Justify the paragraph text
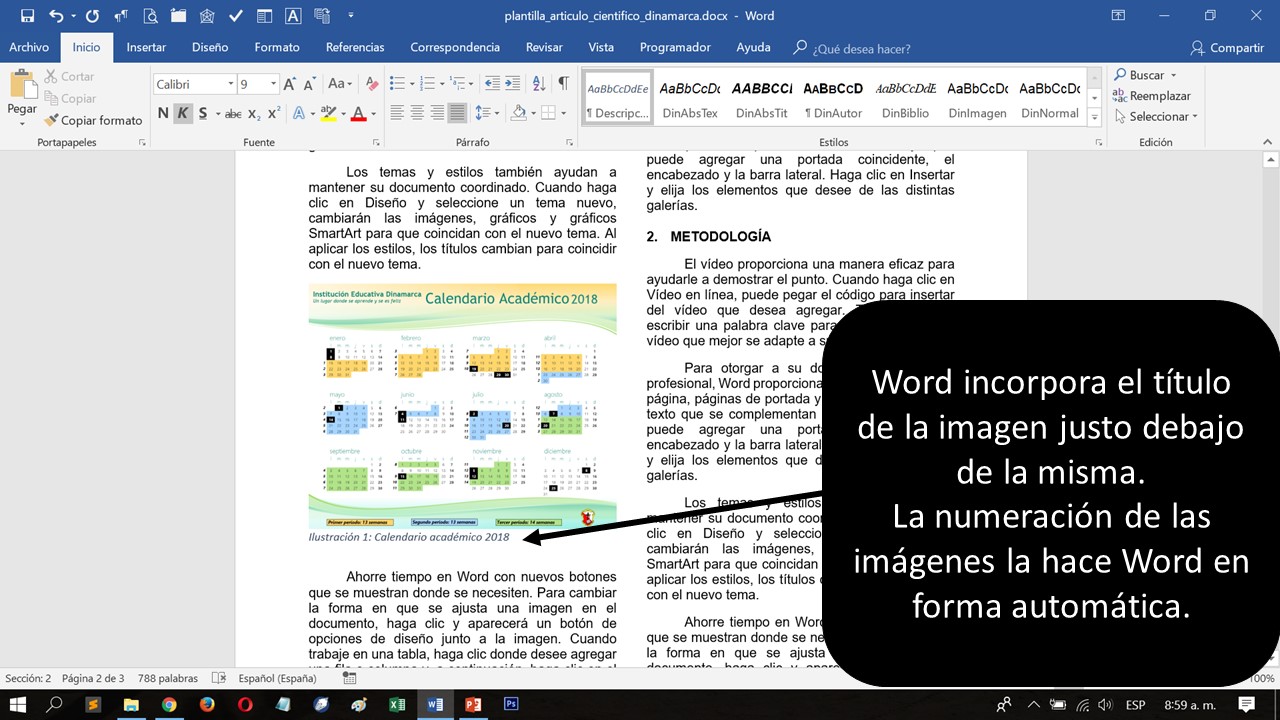 pyautogui.click(x=457, y=113)
